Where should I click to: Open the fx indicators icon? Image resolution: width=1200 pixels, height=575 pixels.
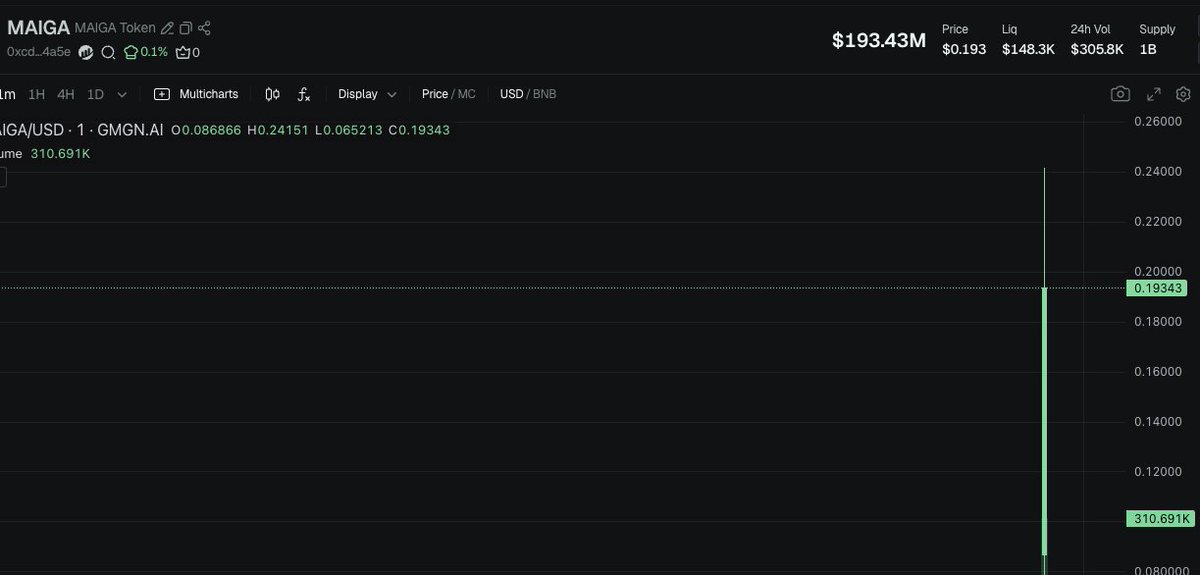304,94
